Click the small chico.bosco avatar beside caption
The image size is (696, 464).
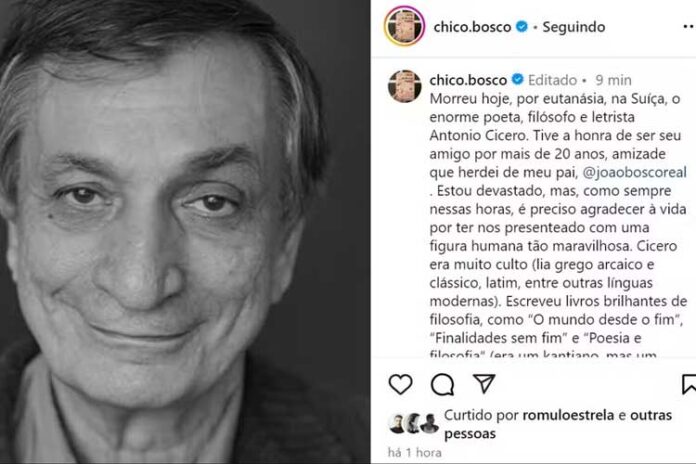[404, 86]
